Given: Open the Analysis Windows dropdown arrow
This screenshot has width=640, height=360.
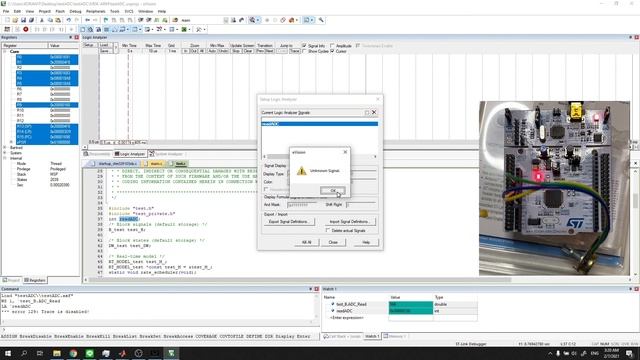Looking at the screenshot, I should (x=164, y=29).
